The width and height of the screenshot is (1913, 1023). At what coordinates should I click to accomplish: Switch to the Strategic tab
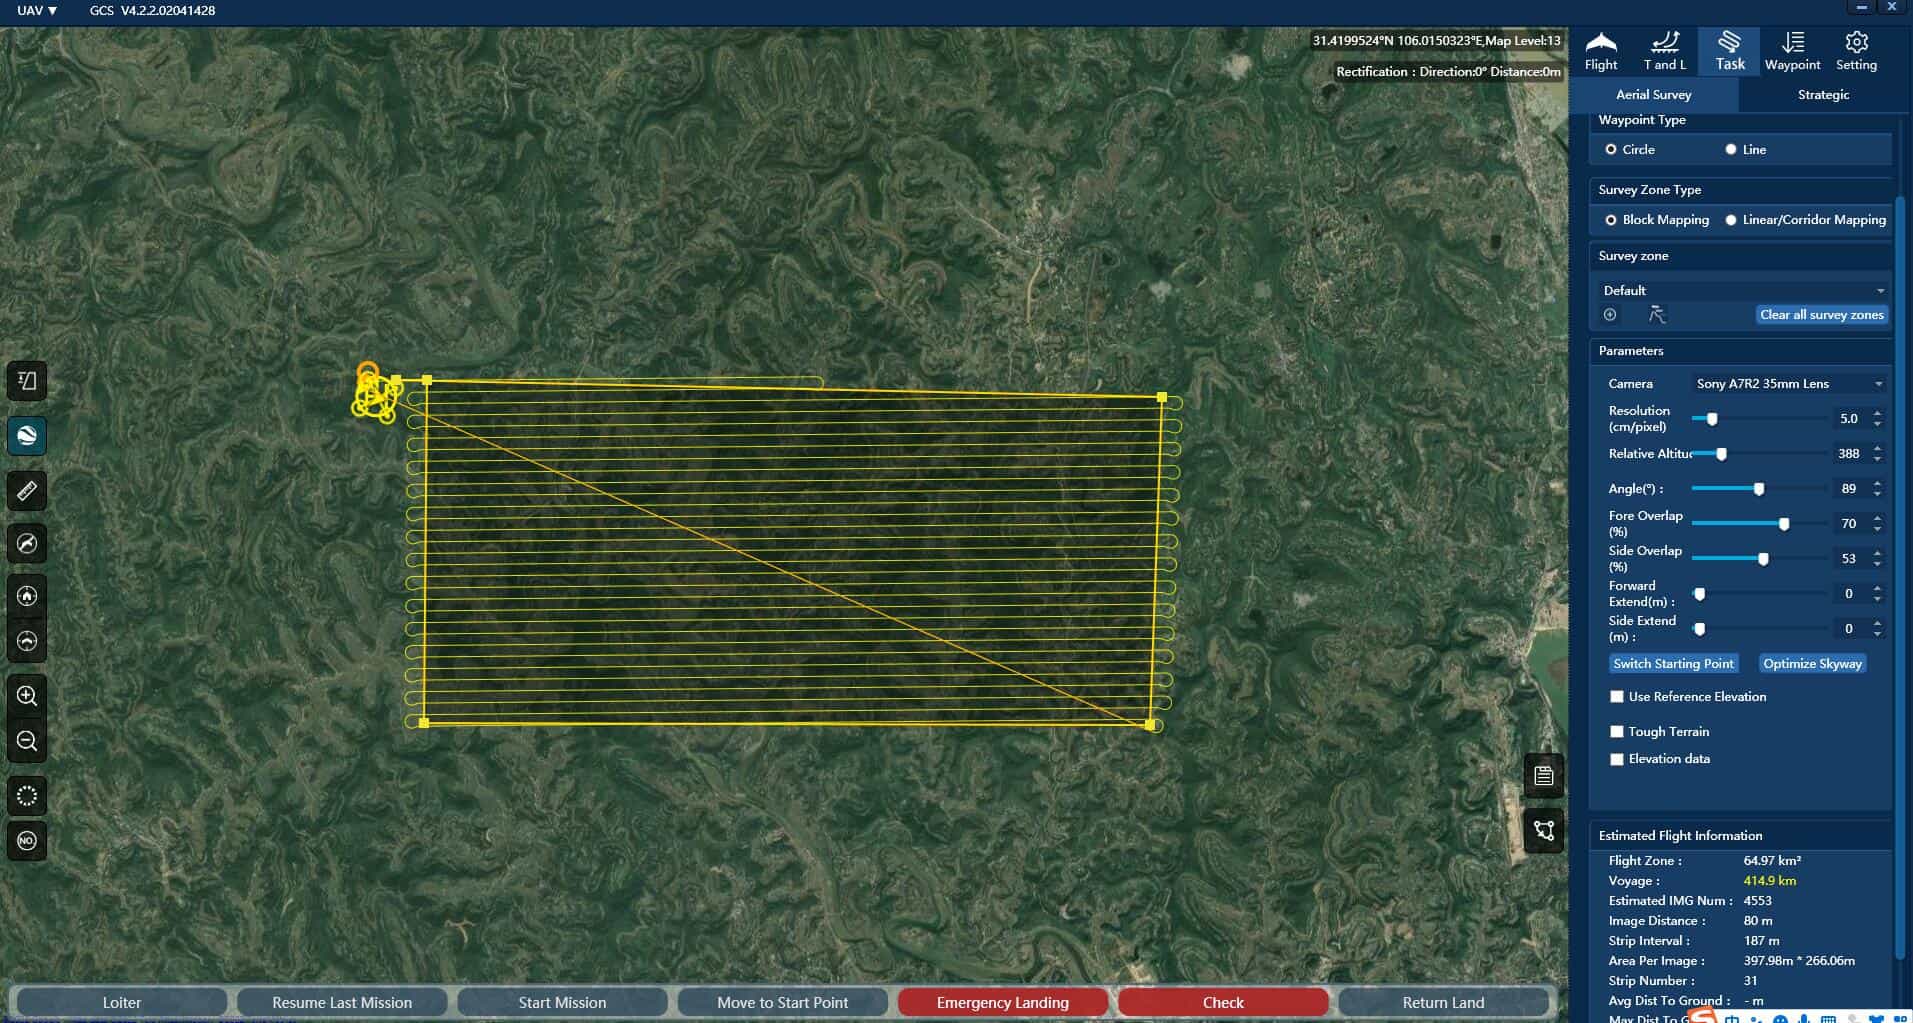[1823, 95]
